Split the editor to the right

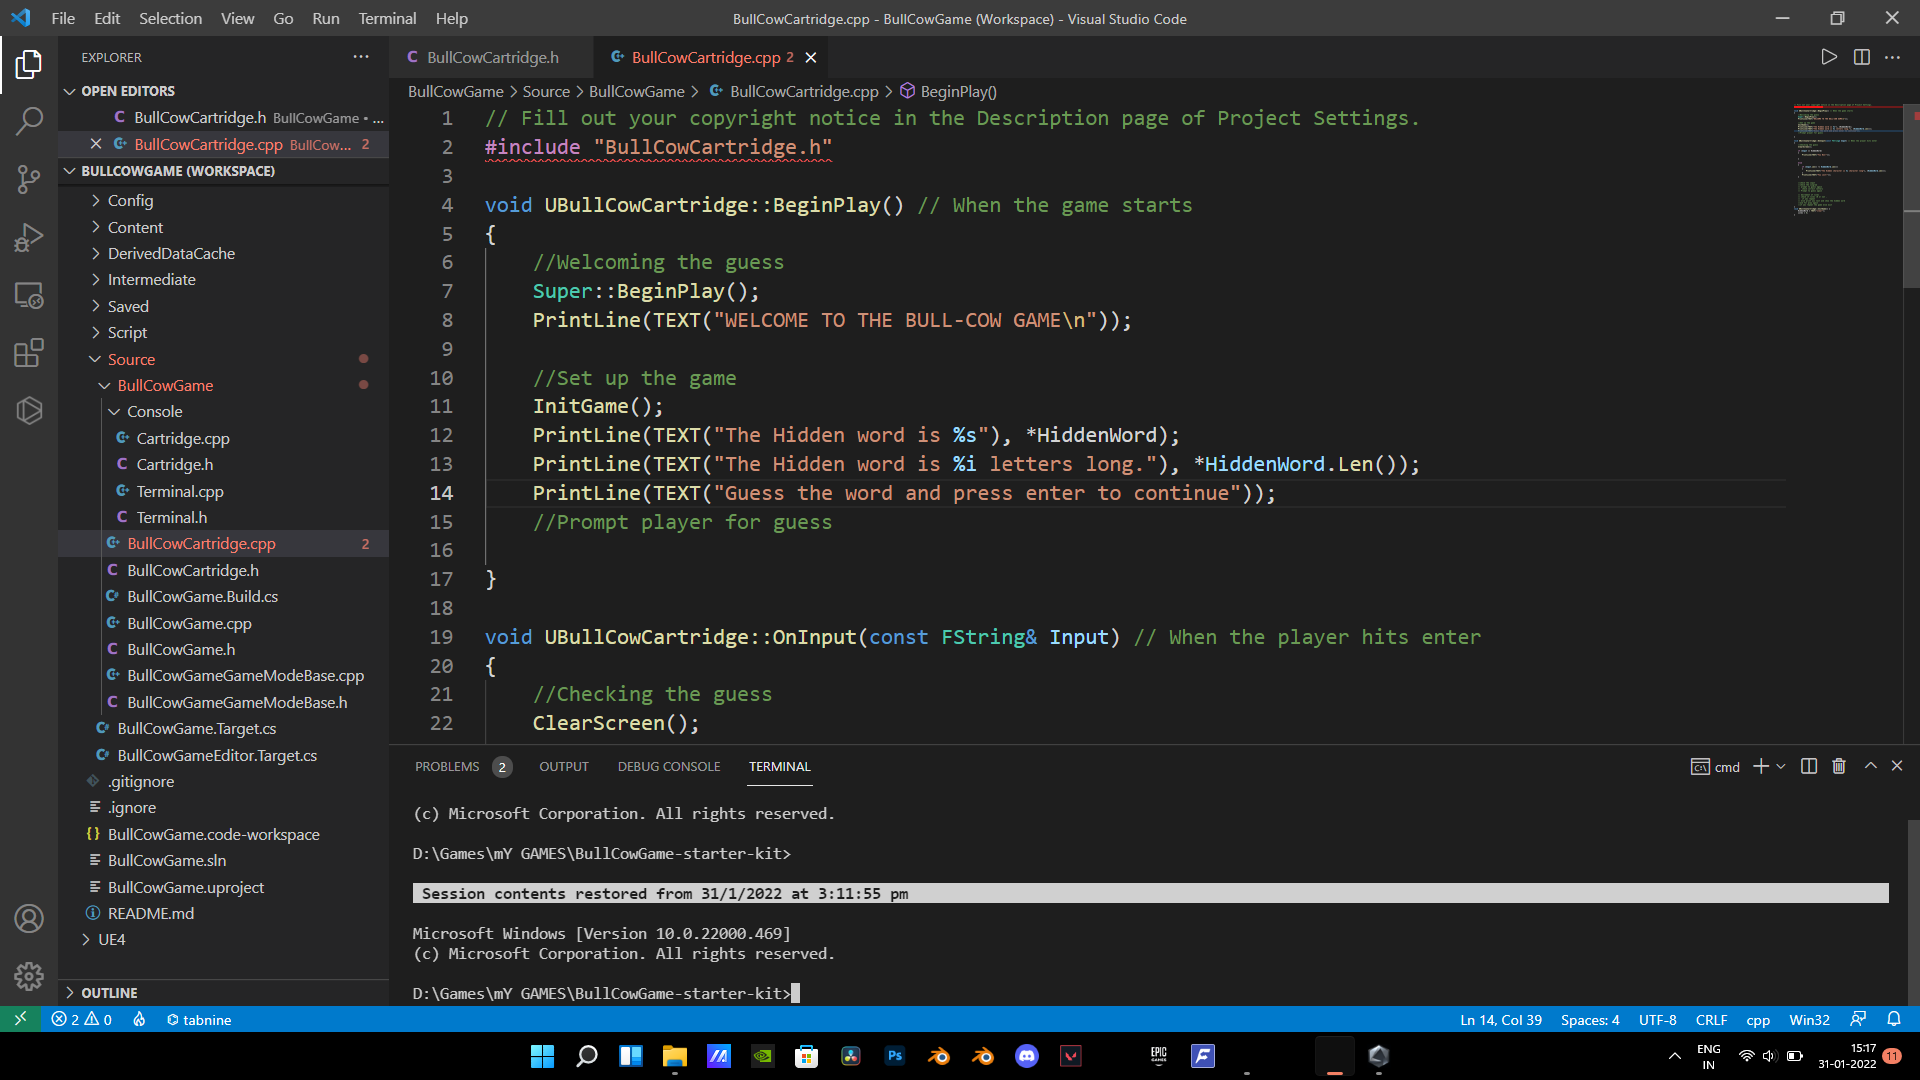click(1861, 57)
